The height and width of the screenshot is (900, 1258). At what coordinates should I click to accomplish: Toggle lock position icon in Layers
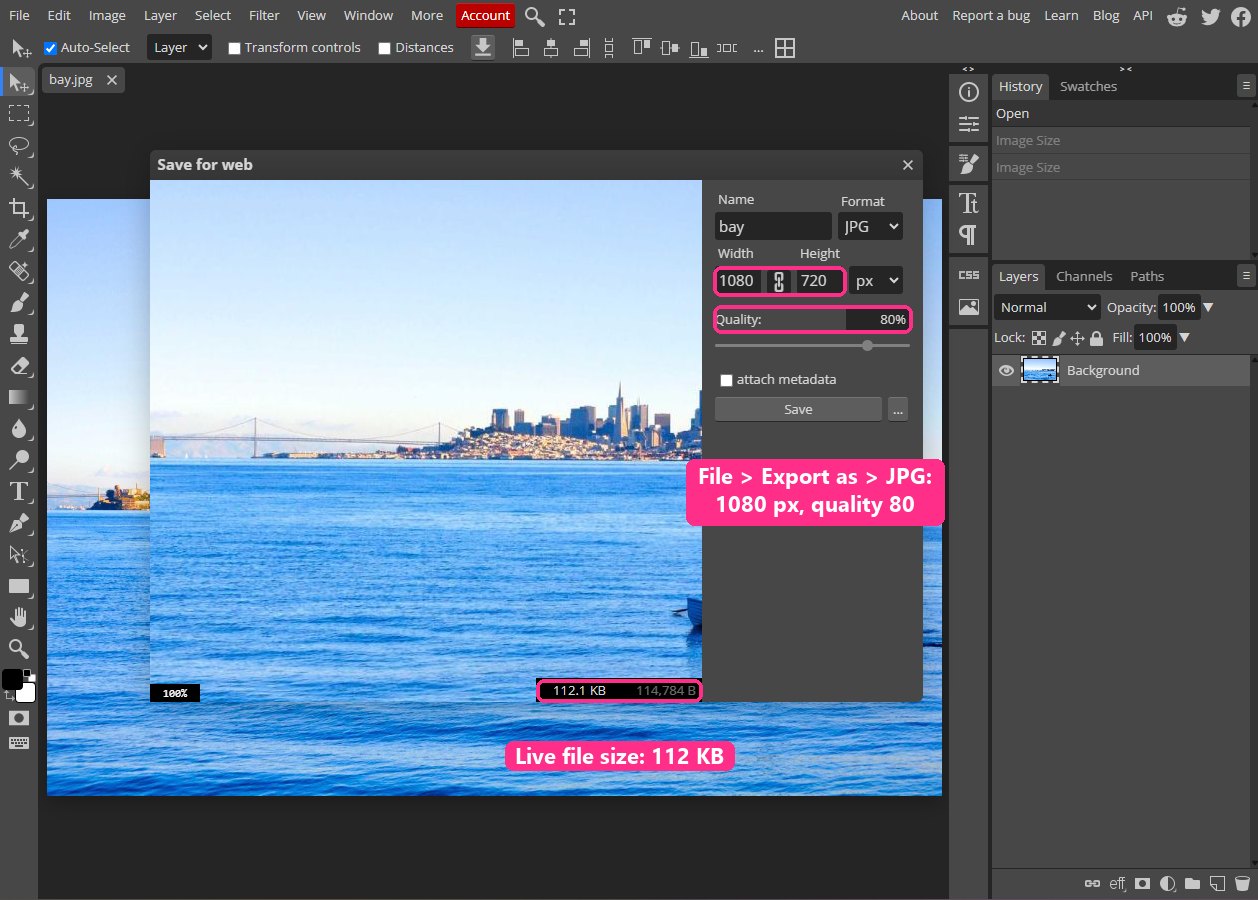pos(1077,338)
